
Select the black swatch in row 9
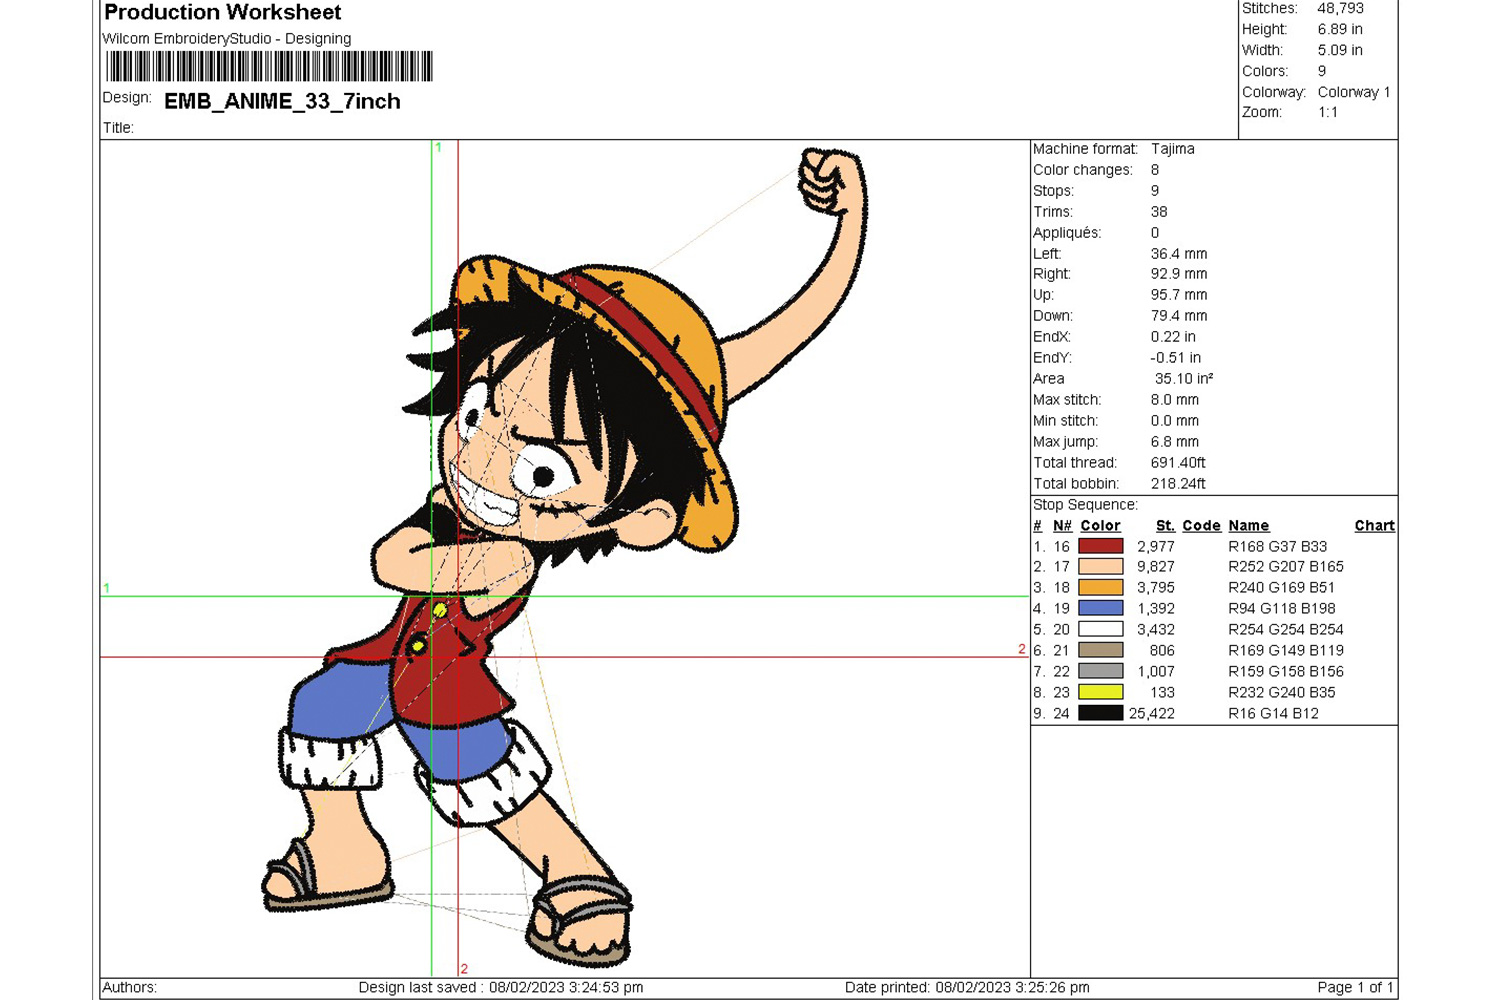tap(1100, 713)
